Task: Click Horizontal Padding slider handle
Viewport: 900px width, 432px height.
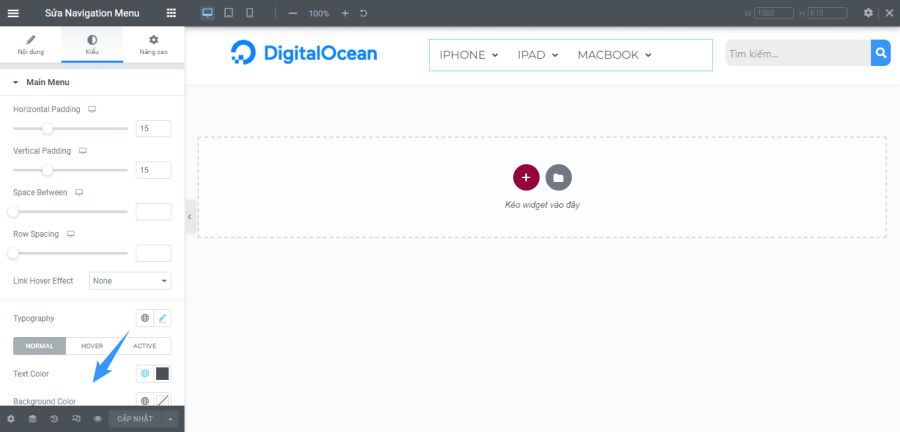Action: (48, 129)
